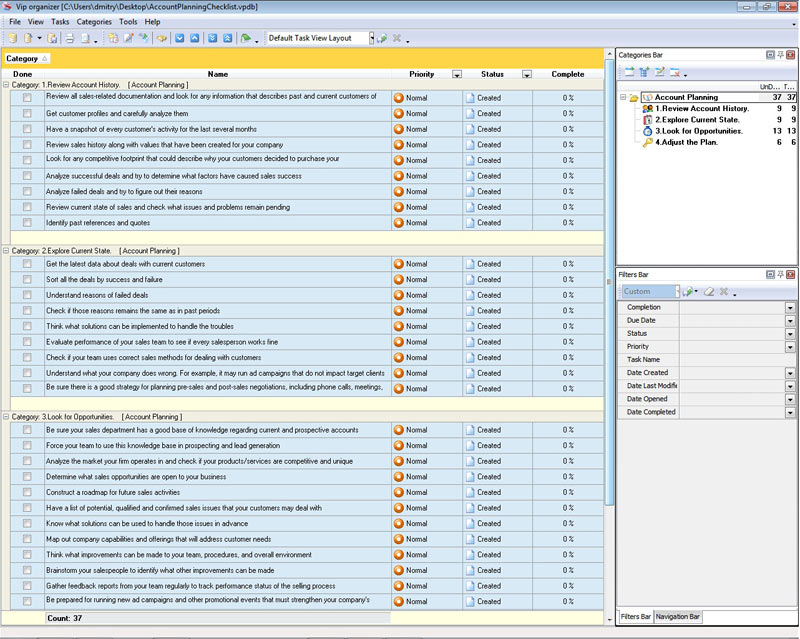Collapse the Account Planning tree node
Viewport: 800px width, 639px height.
[x=623, y=97]
